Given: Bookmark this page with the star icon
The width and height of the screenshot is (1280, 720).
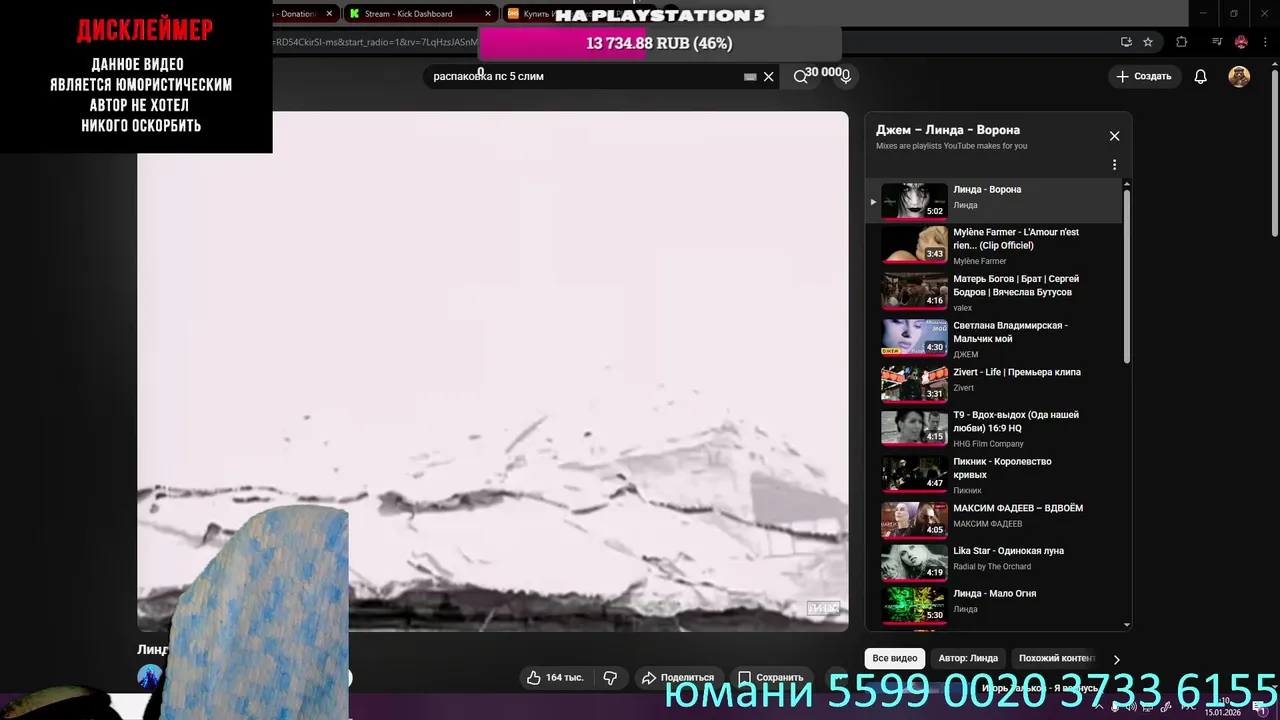Looking at the screenshot, I should tap(1148, 42).
